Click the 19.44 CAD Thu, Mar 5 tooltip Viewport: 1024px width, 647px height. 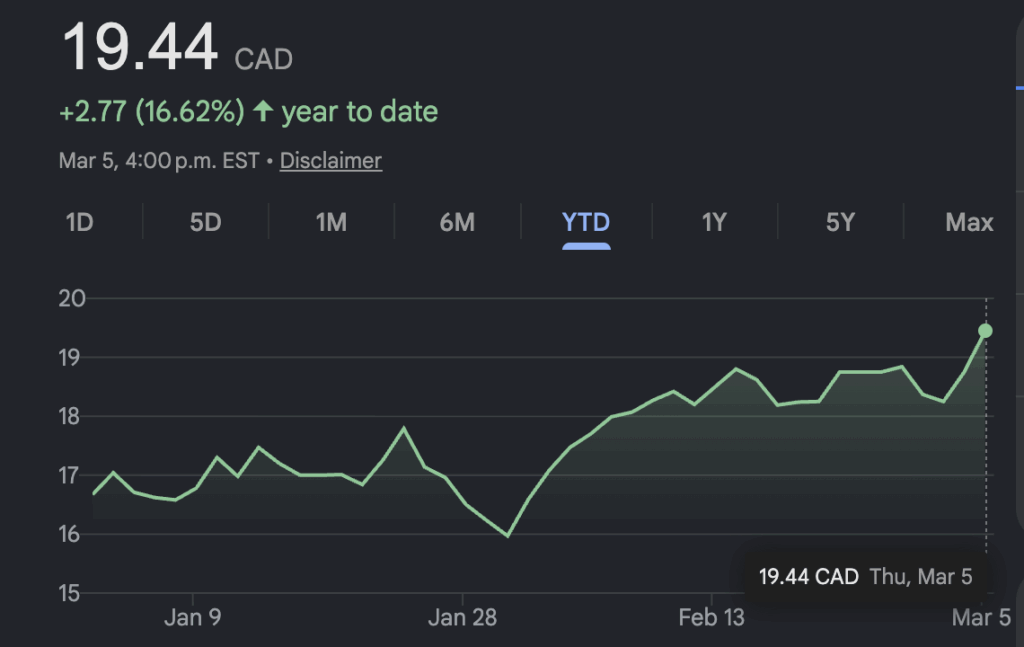[x=865, y=576]
